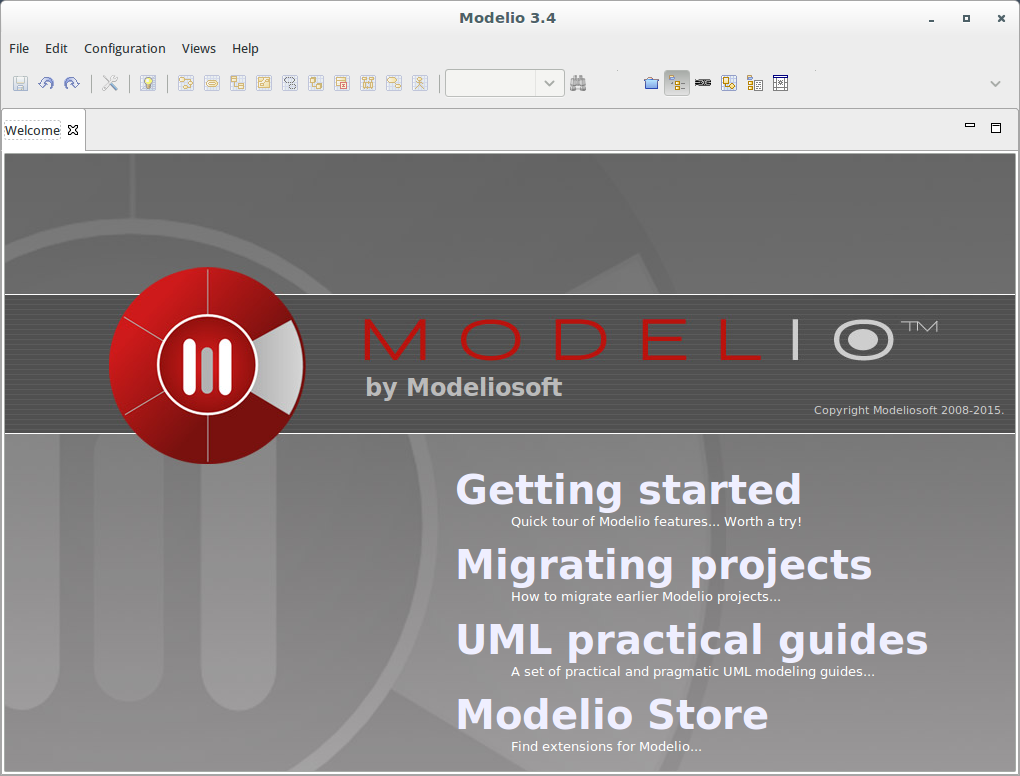
Task: Minimize the Welcome view panel
Action: coord(970,126)
